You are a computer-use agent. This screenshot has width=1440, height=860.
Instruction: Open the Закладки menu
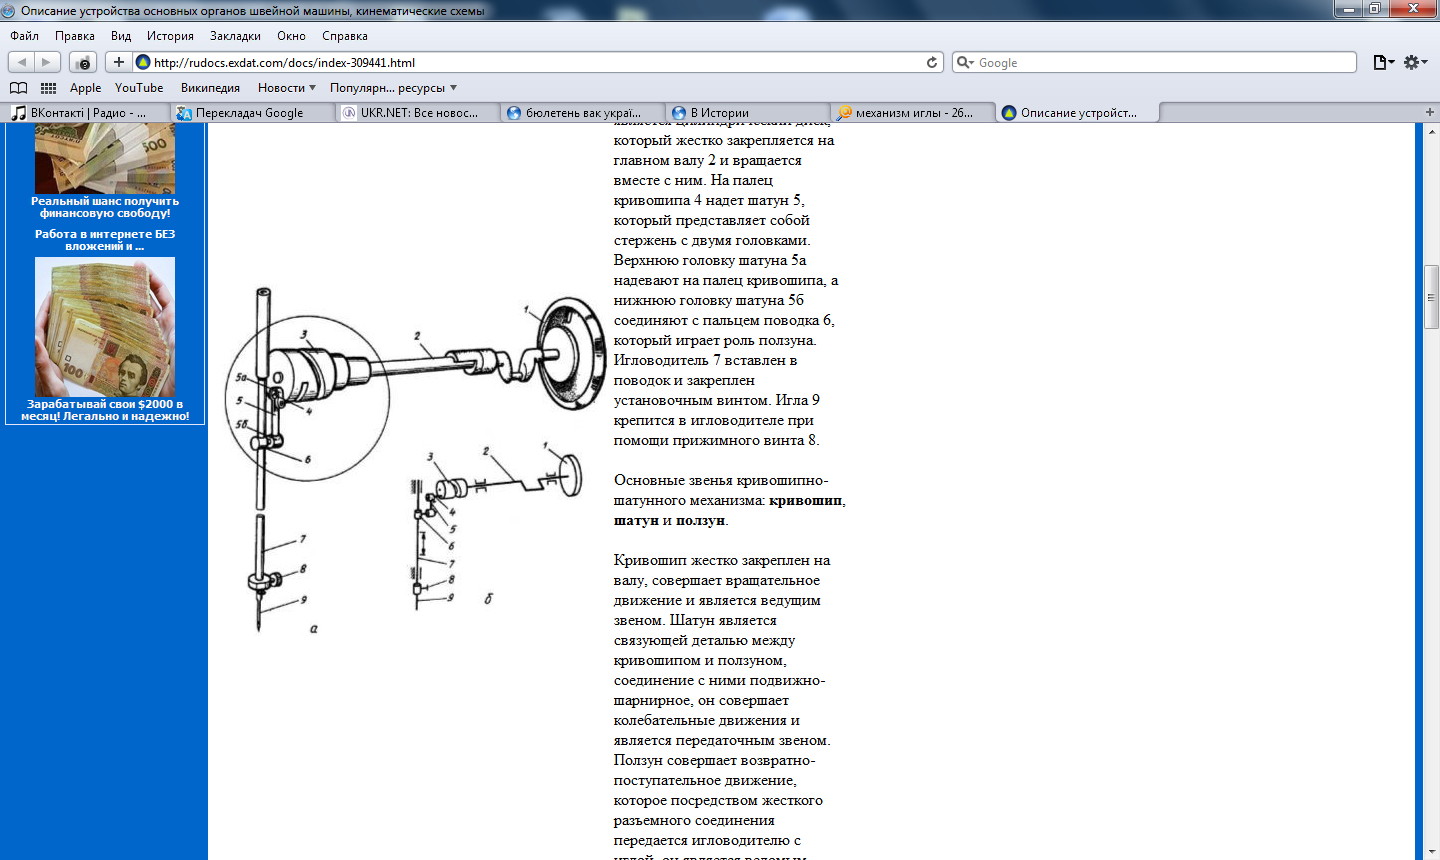click(x=235, y=36)
